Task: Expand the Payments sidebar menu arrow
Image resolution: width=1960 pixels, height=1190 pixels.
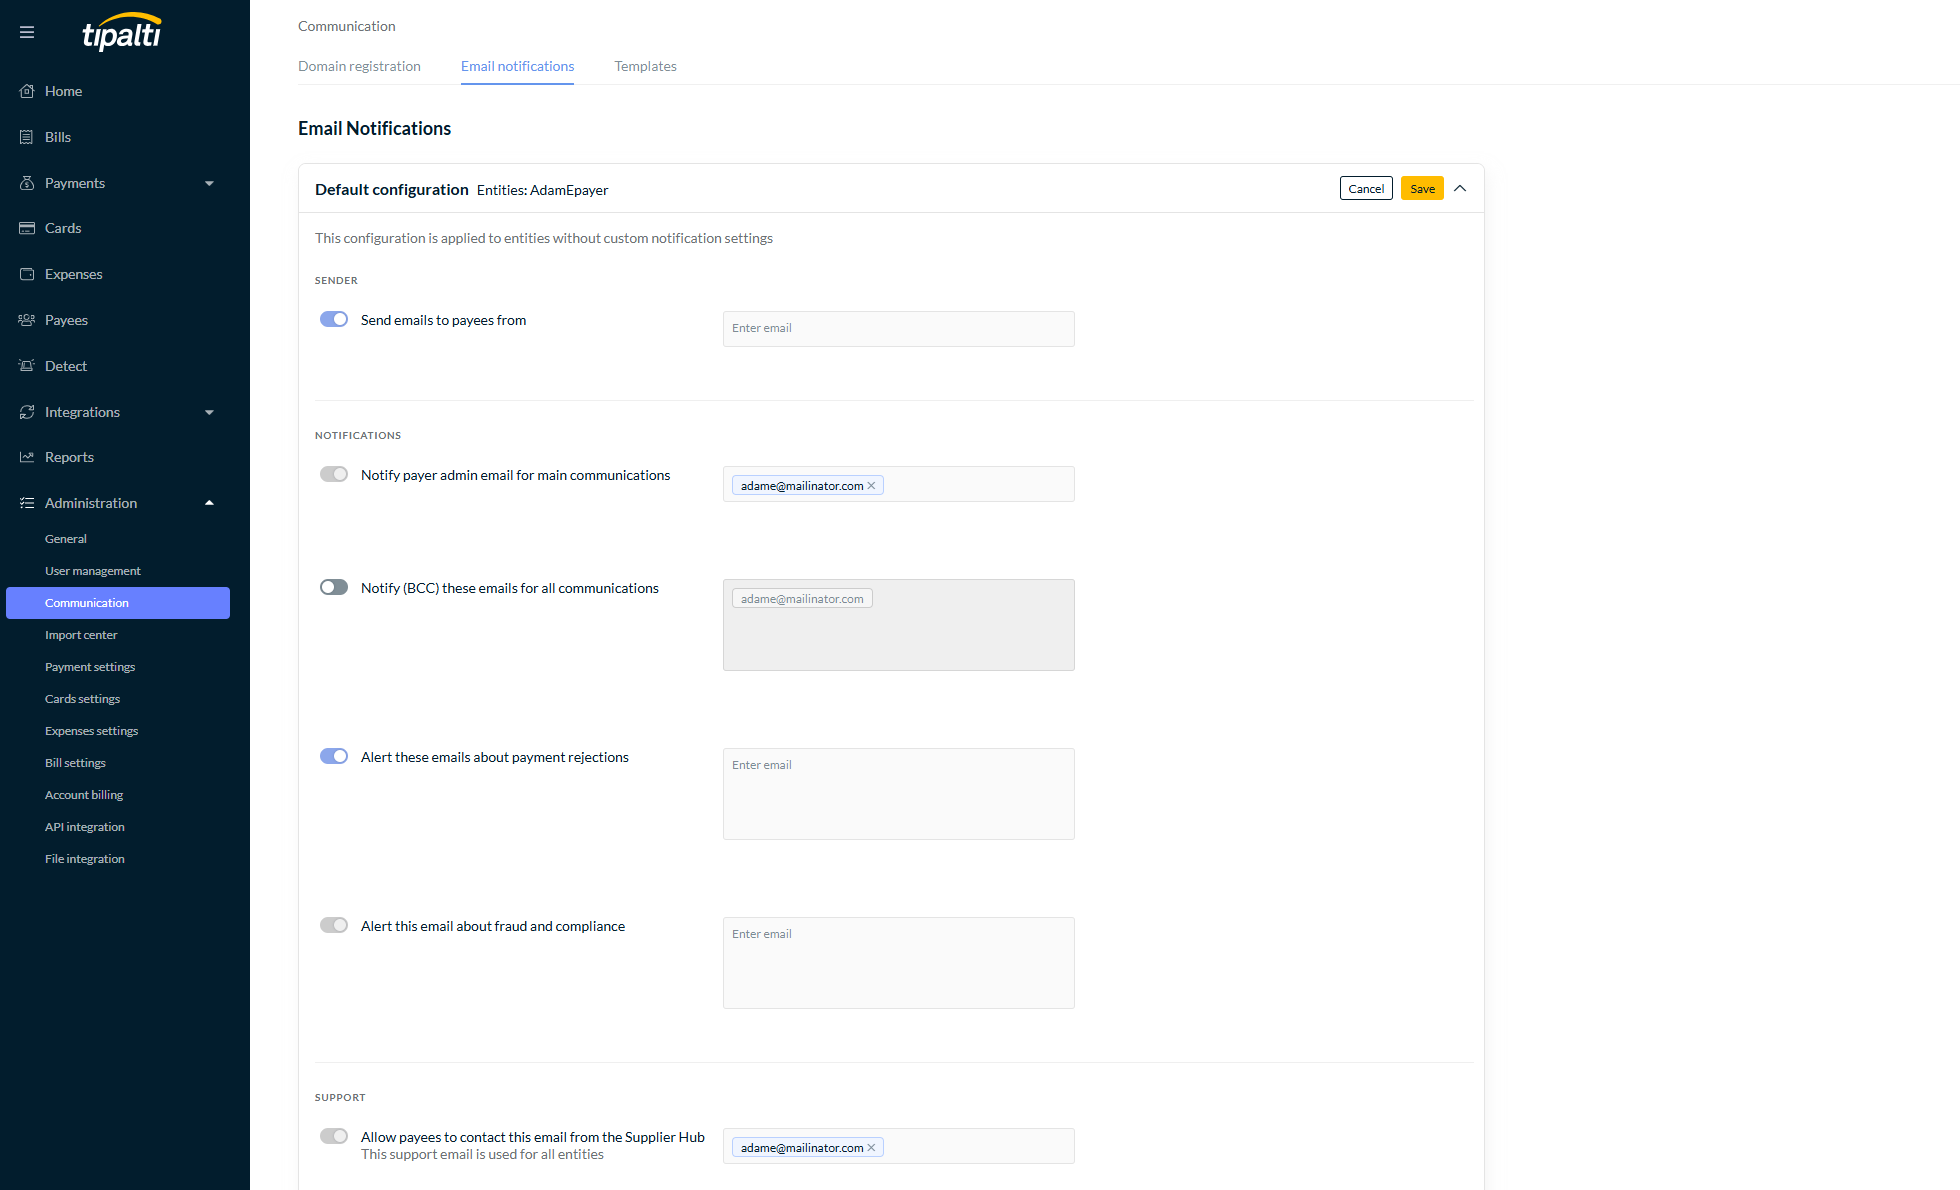Action: pos(209,183)
